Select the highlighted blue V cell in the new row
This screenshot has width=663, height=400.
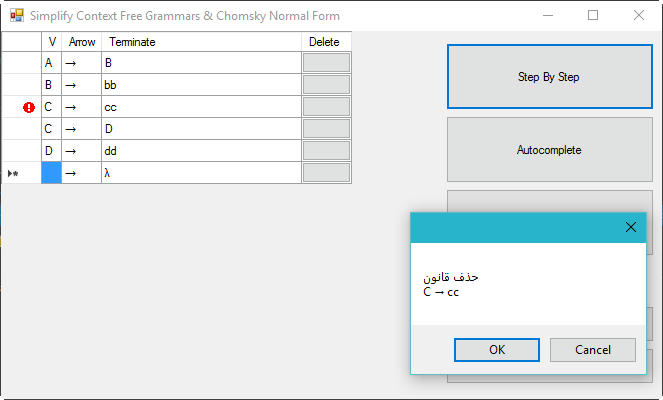52,173
